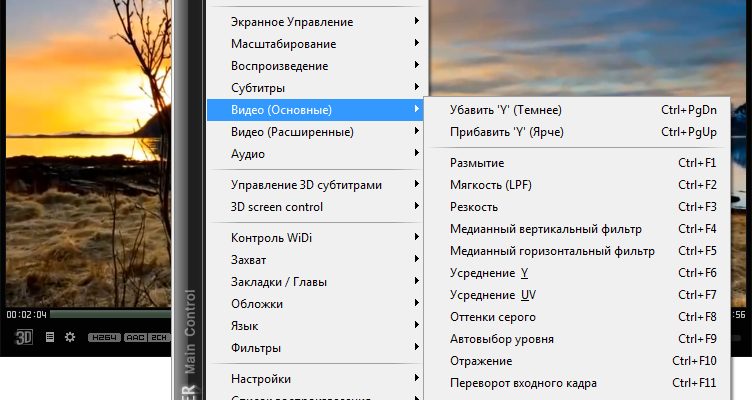Select Усреднение Y option
752x400 pixels.
577,273
